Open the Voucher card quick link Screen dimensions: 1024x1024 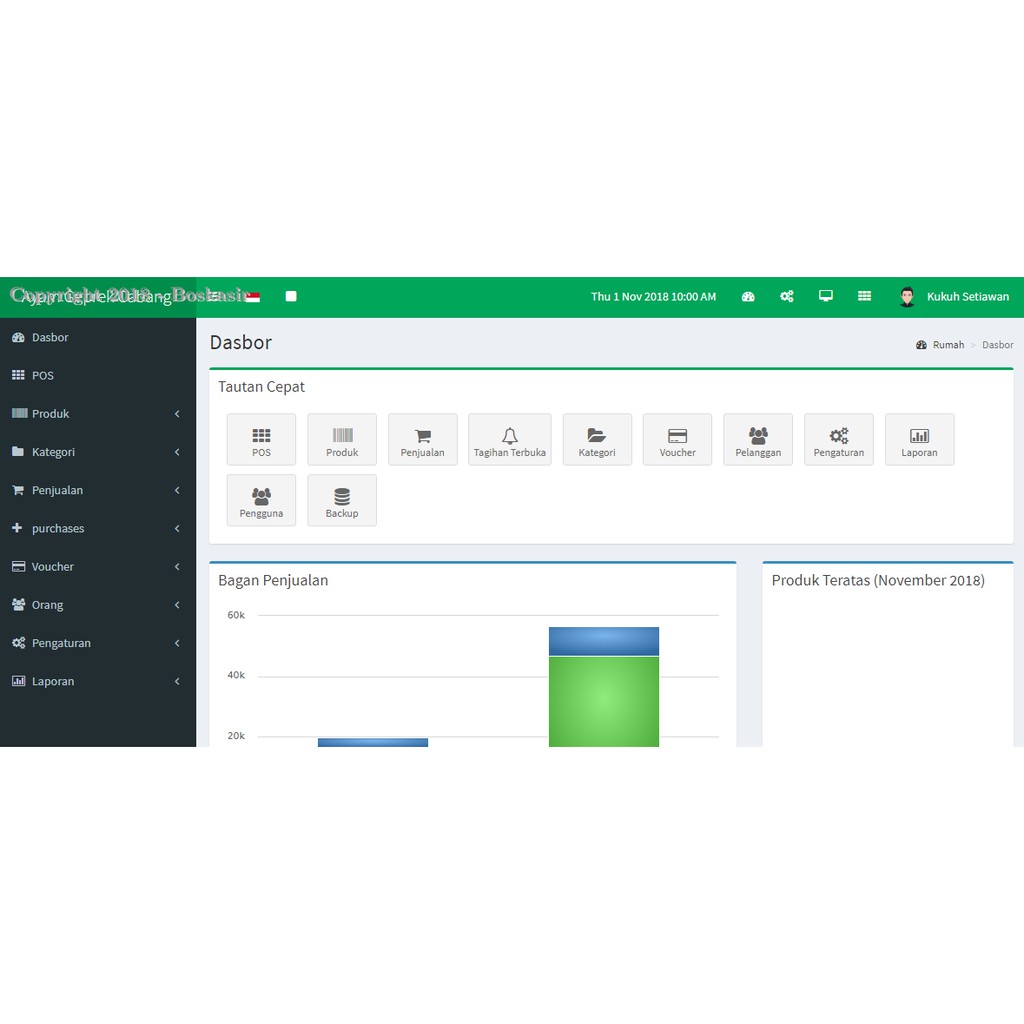click(x=677, y=440)
